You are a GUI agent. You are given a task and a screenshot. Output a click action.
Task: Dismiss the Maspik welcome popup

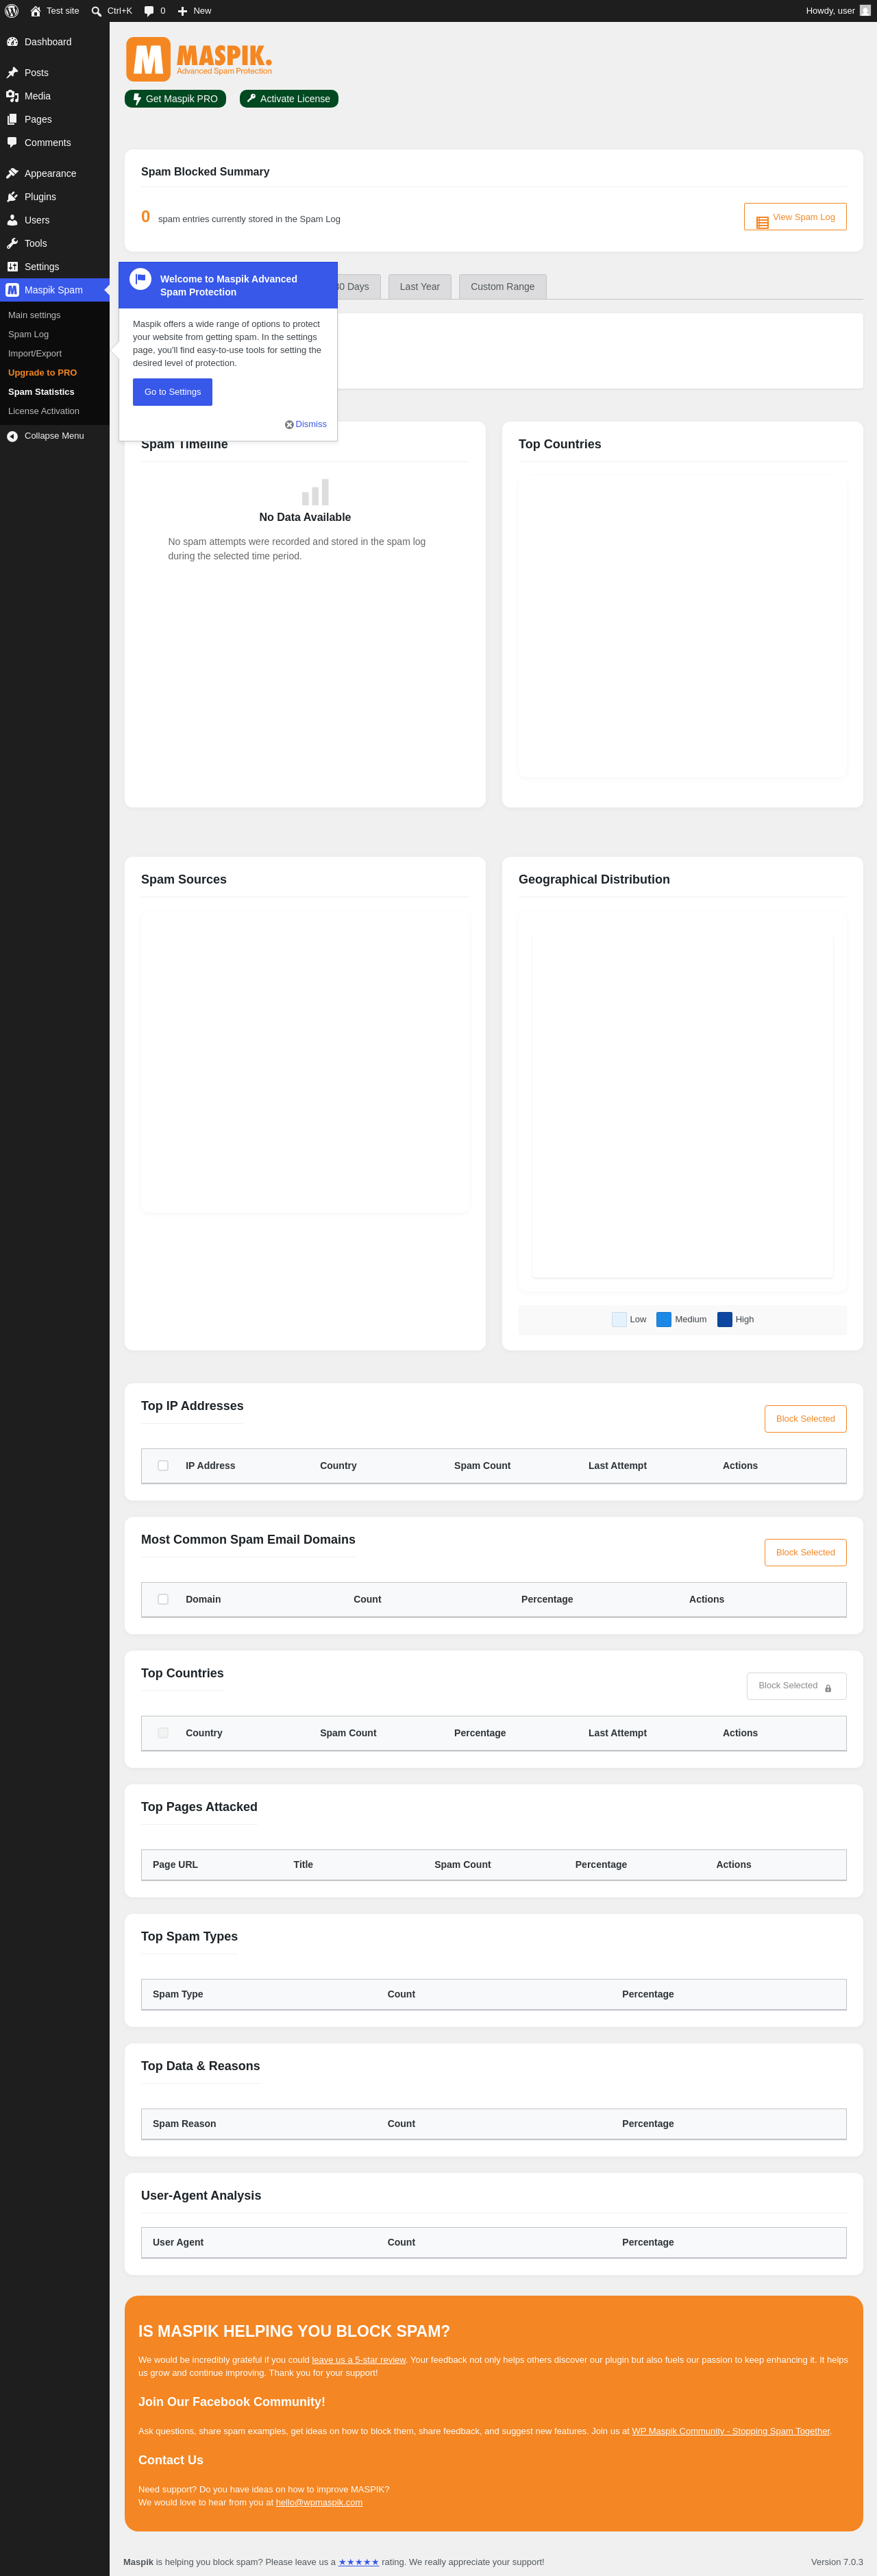coord(306,424)
